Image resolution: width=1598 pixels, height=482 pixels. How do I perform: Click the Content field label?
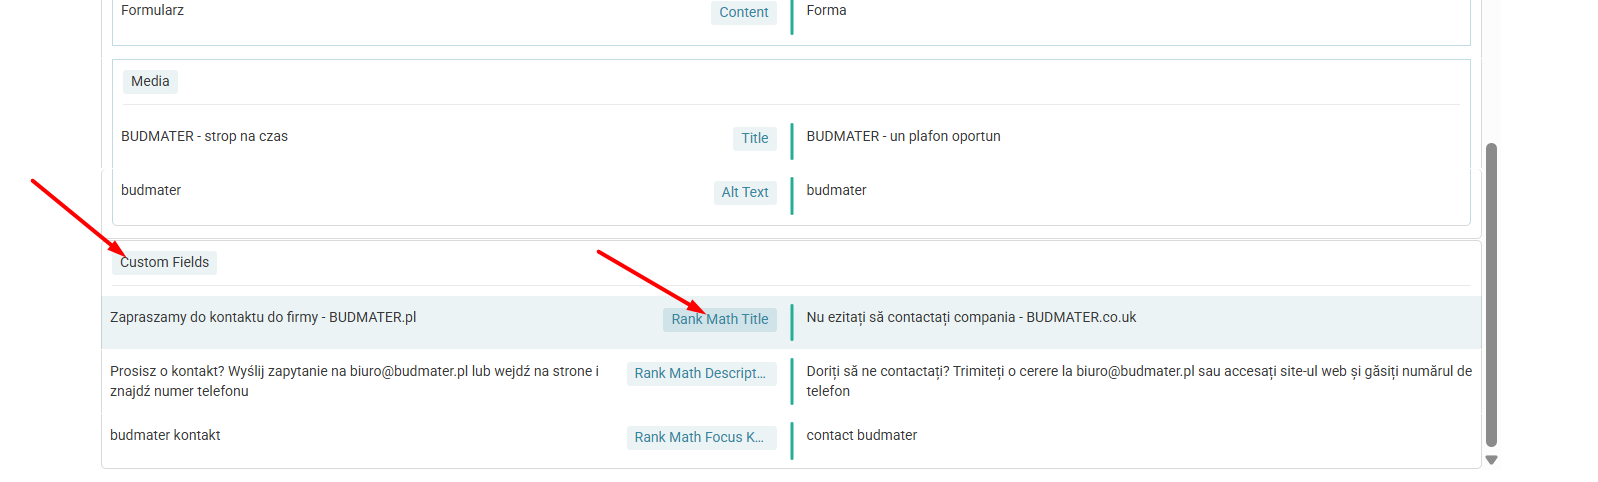tap(743, 12)
